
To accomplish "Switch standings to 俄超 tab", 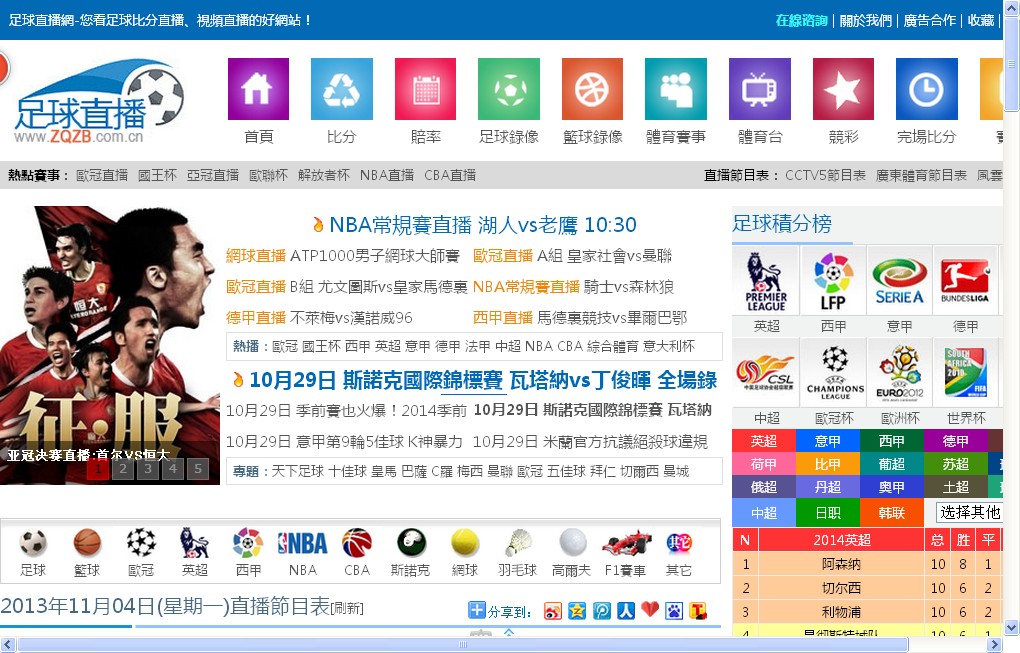I will coord(764,486).
